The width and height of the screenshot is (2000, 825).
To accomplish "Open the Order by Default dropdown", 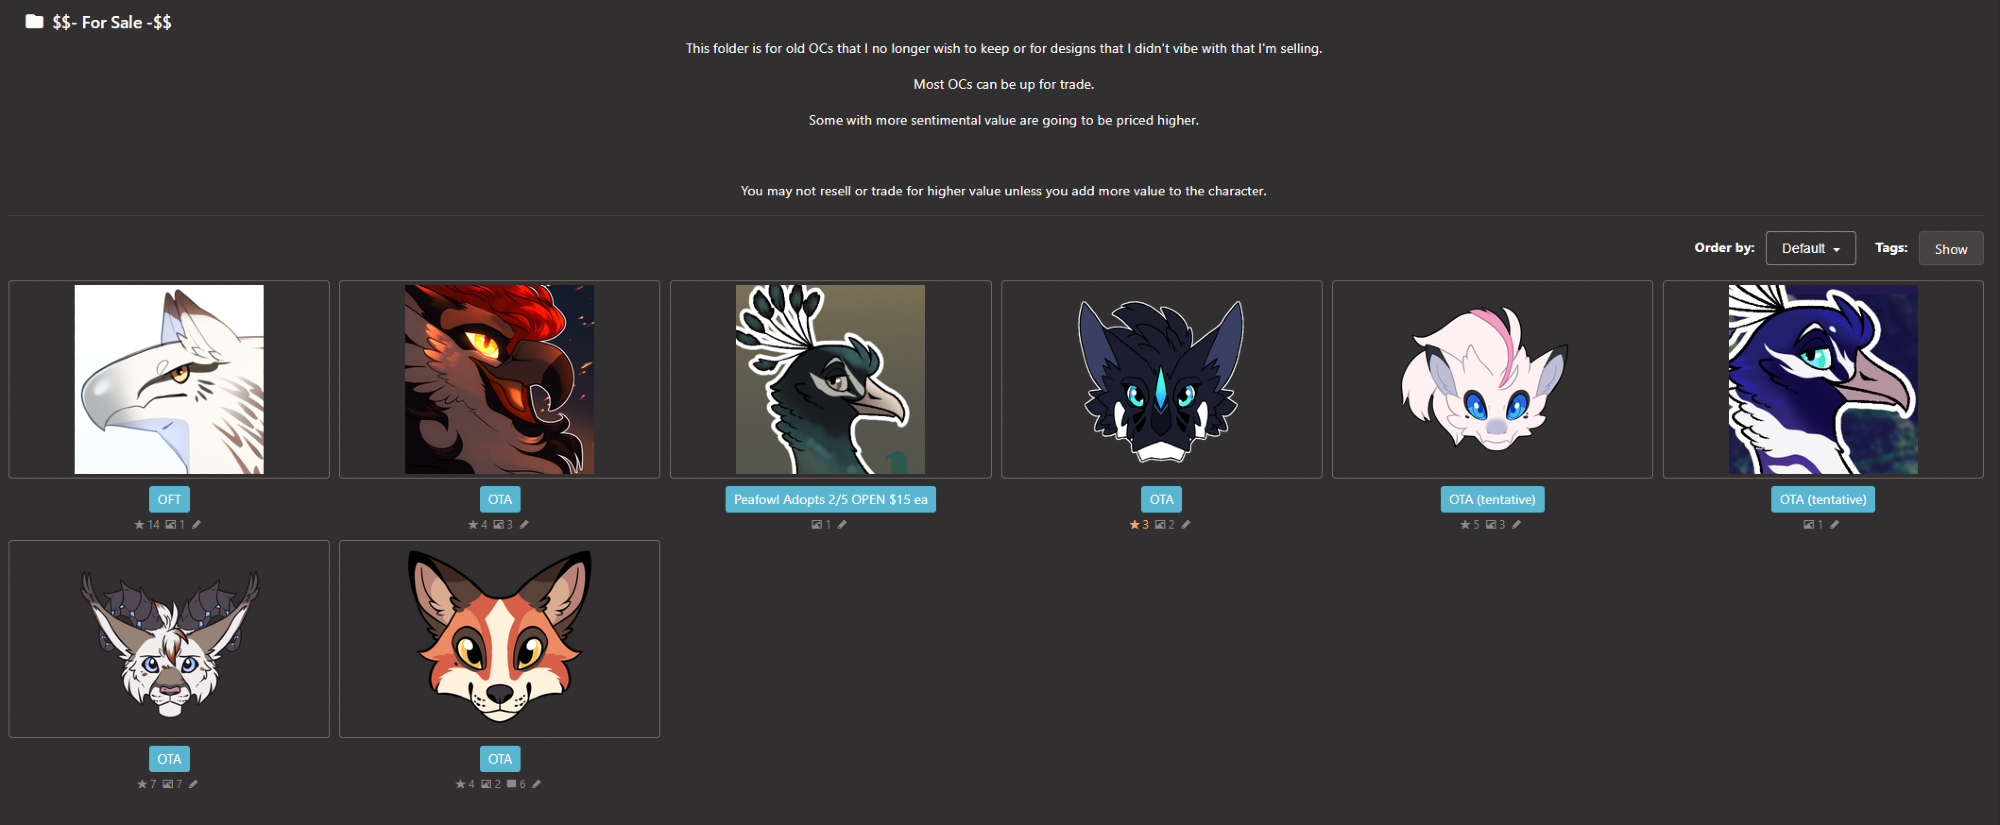I will click(1810, 248).
